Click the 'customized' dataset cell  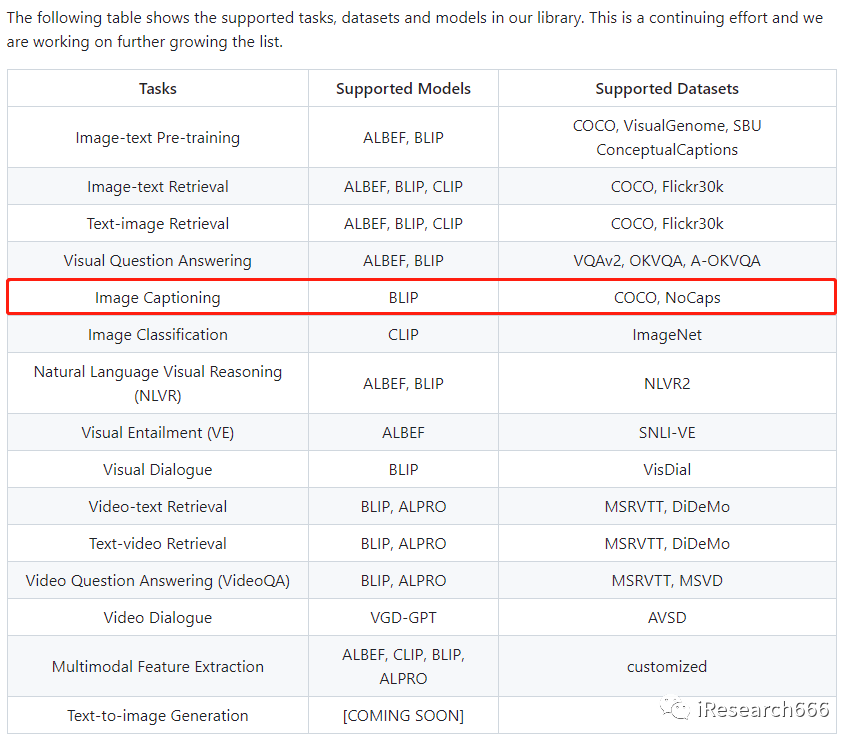(x=667, y=666)
